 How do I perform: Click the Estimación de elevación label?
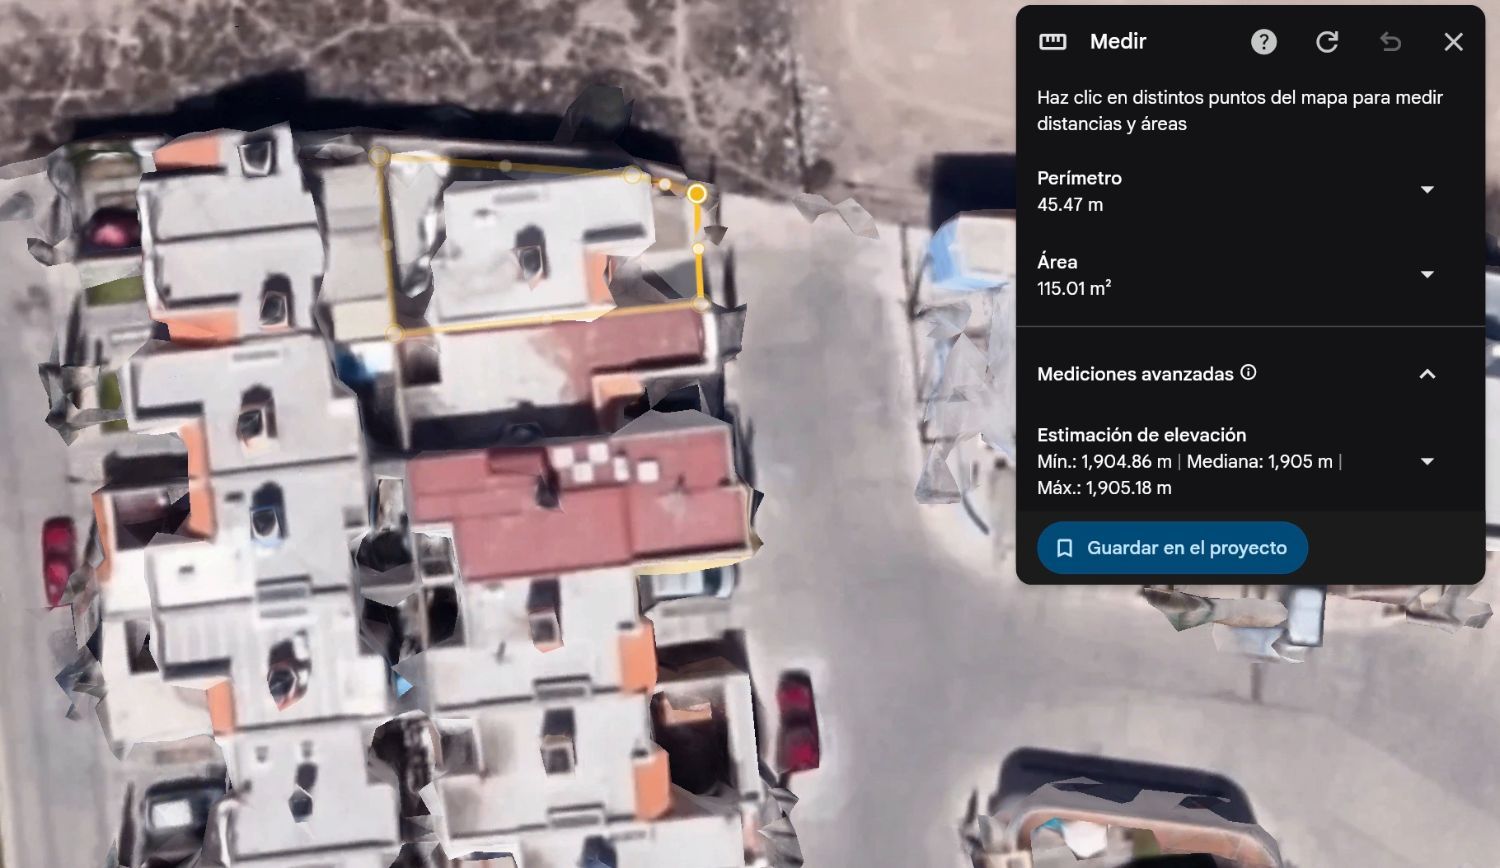click(x=1141, y=435)
